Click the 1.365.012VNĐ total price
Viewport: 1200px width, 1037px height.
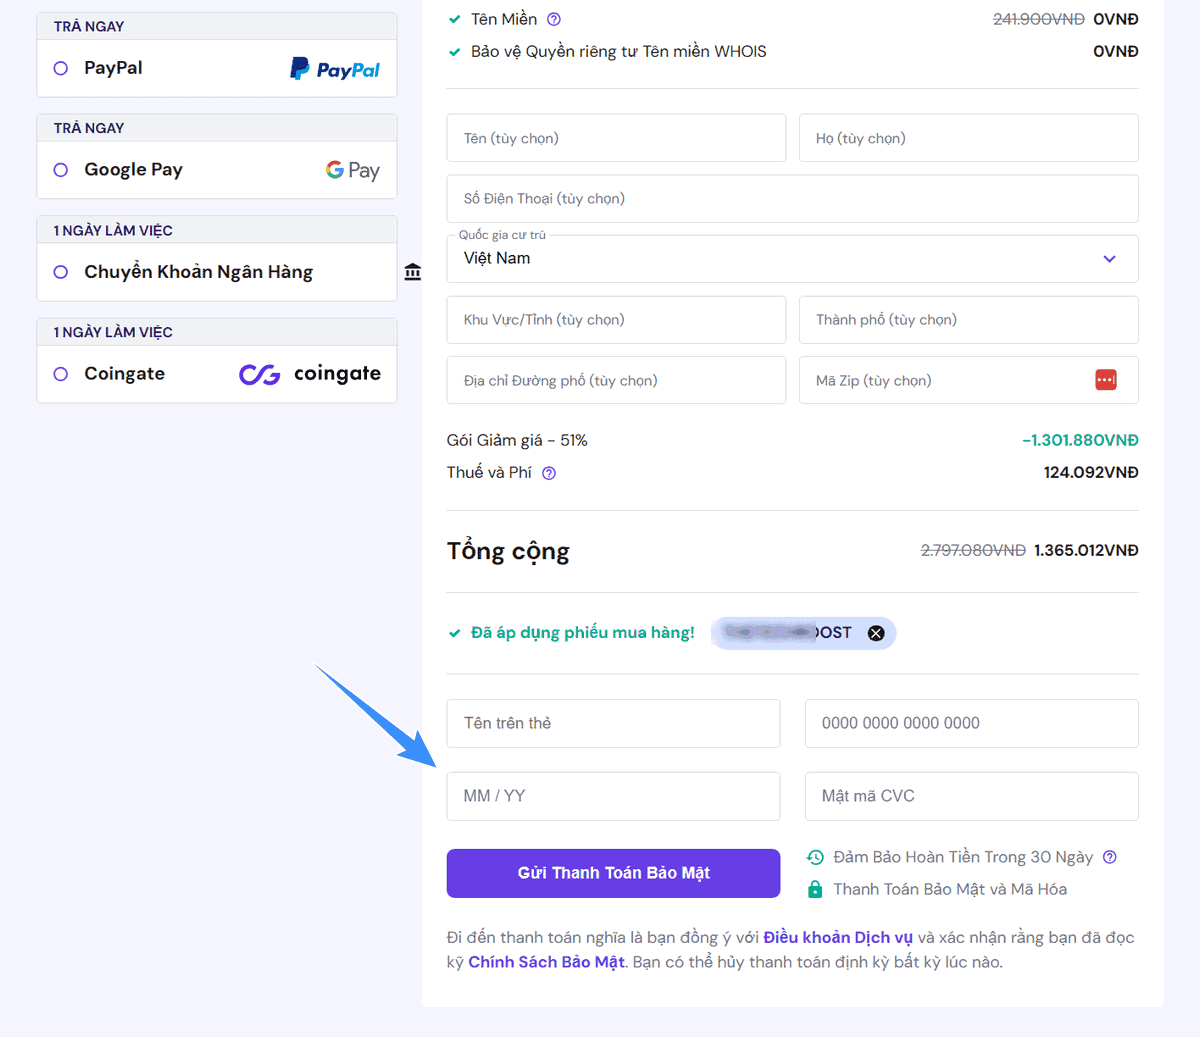pos(1086,550)
